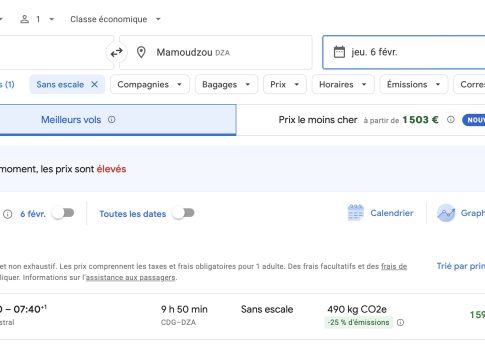485x360 pixels.
Task: Select the Meilleurs vols tab
Action: click(118, 120)
